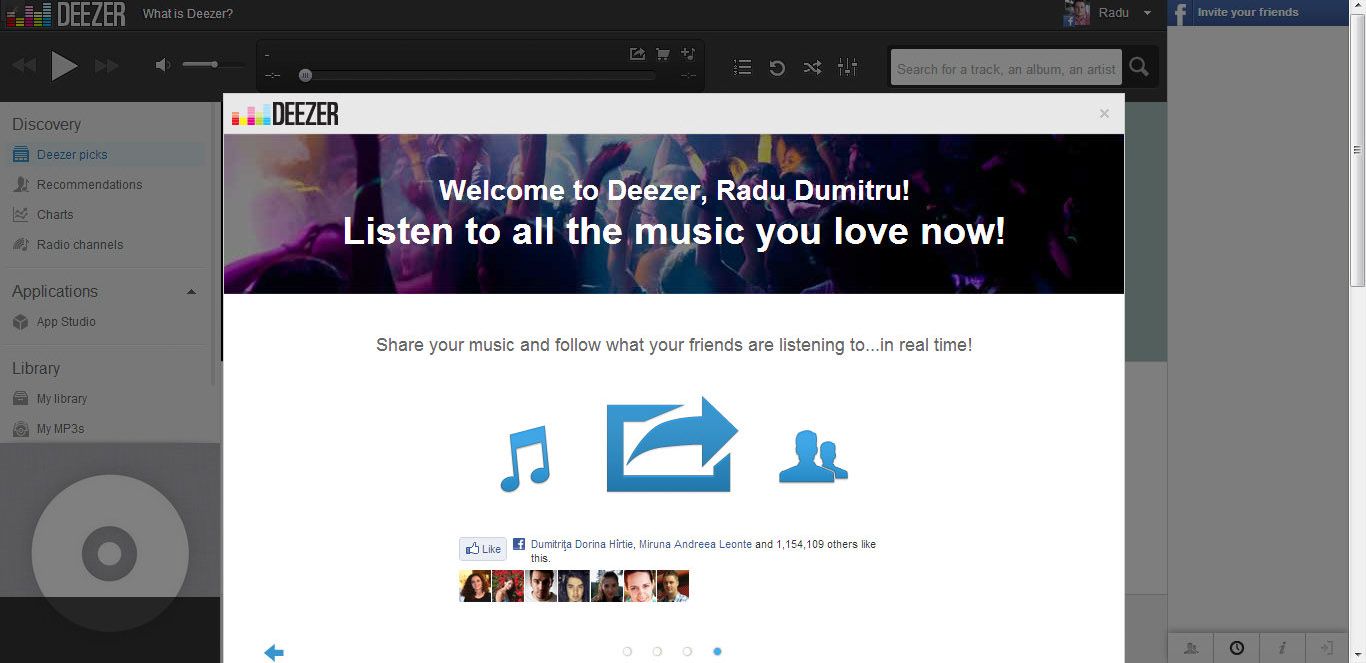Click collapse panel arrow icon bottom right
Image resolution: width=1366 pixels, height=663 pixels.
pos(1327,648)
